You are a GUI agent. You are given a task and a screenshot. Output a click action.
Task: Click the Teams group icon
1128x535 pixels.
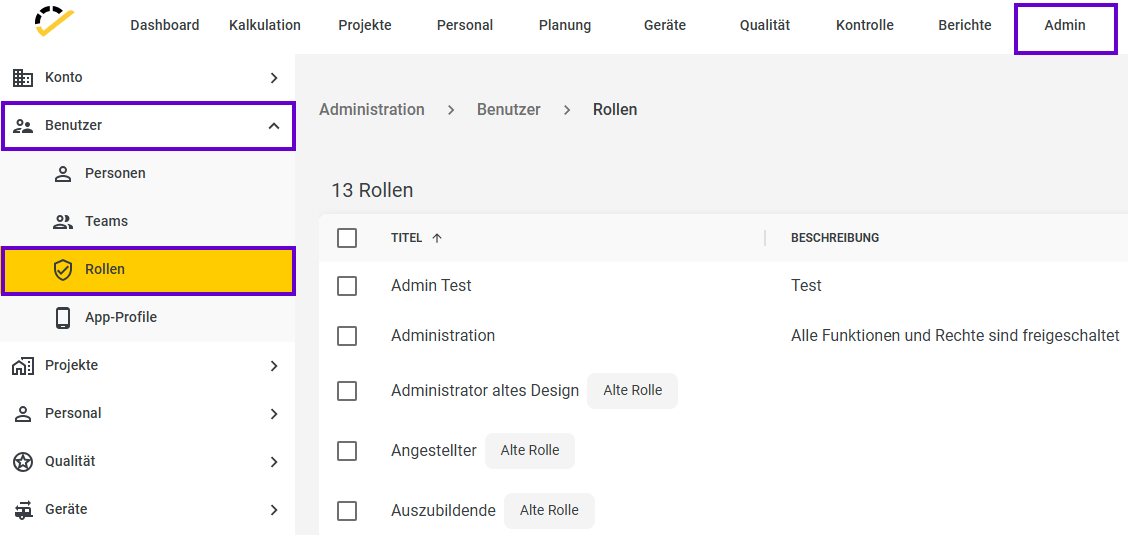tap(63, 221)
